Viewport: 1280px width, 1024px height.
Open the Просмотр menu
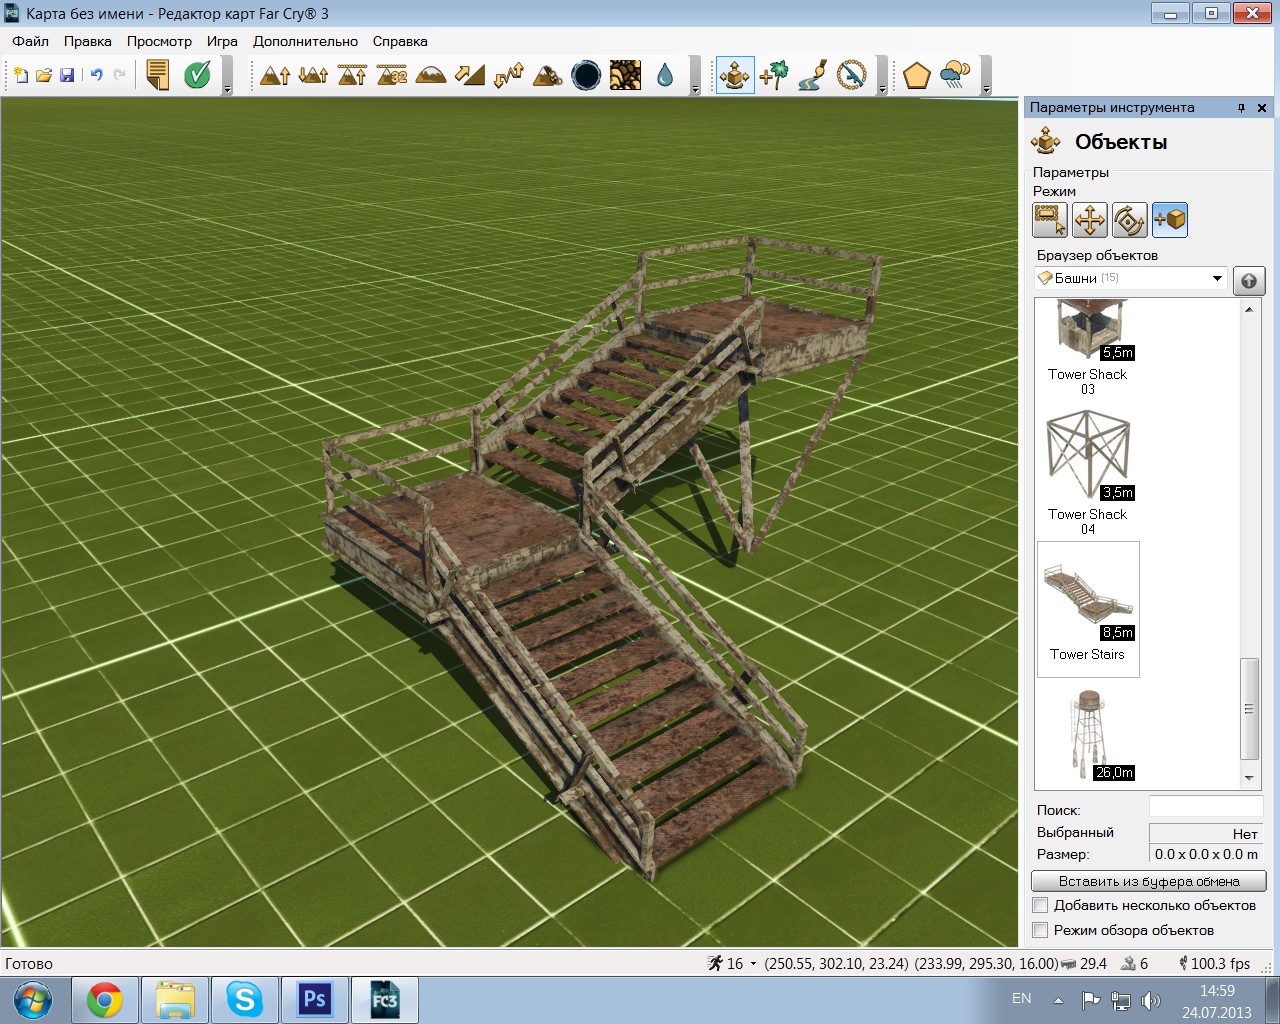point(159,41)
